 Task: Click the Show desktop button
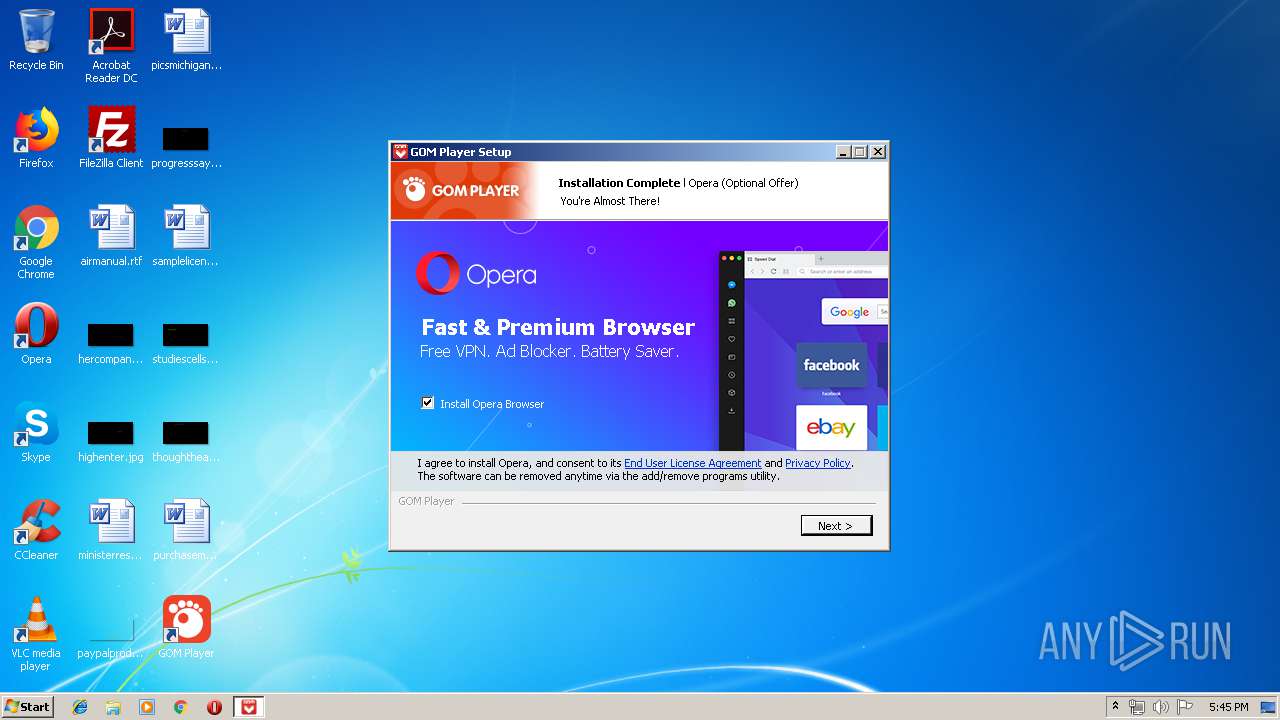[x=1270, y=707]
